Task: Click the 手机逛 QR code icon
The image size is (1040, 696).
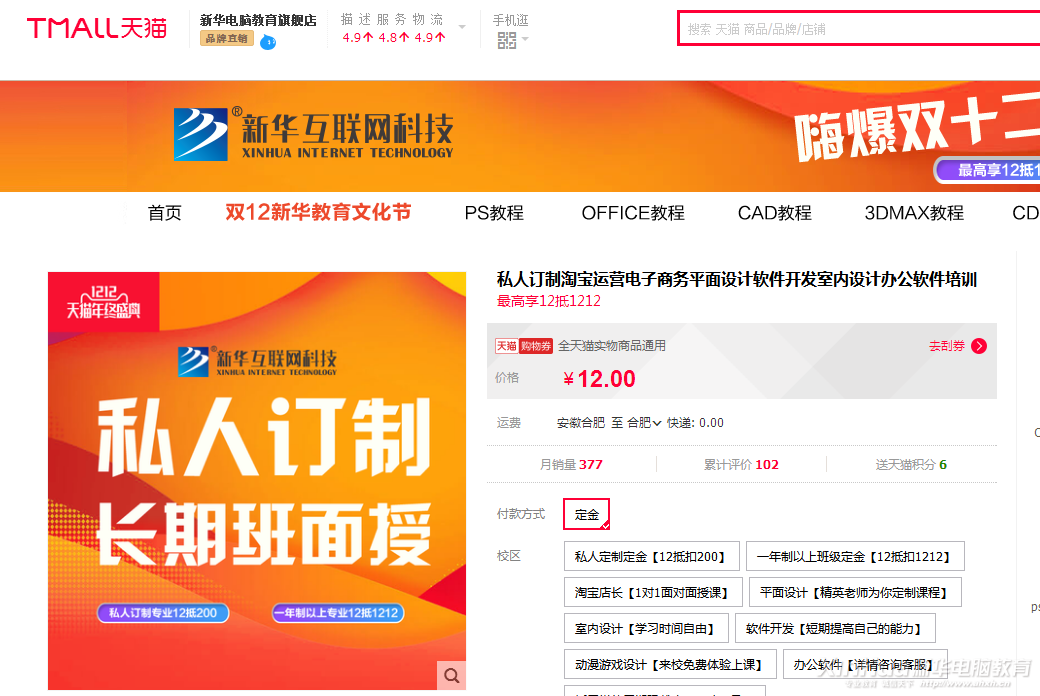Action: [x=507, y=40]
